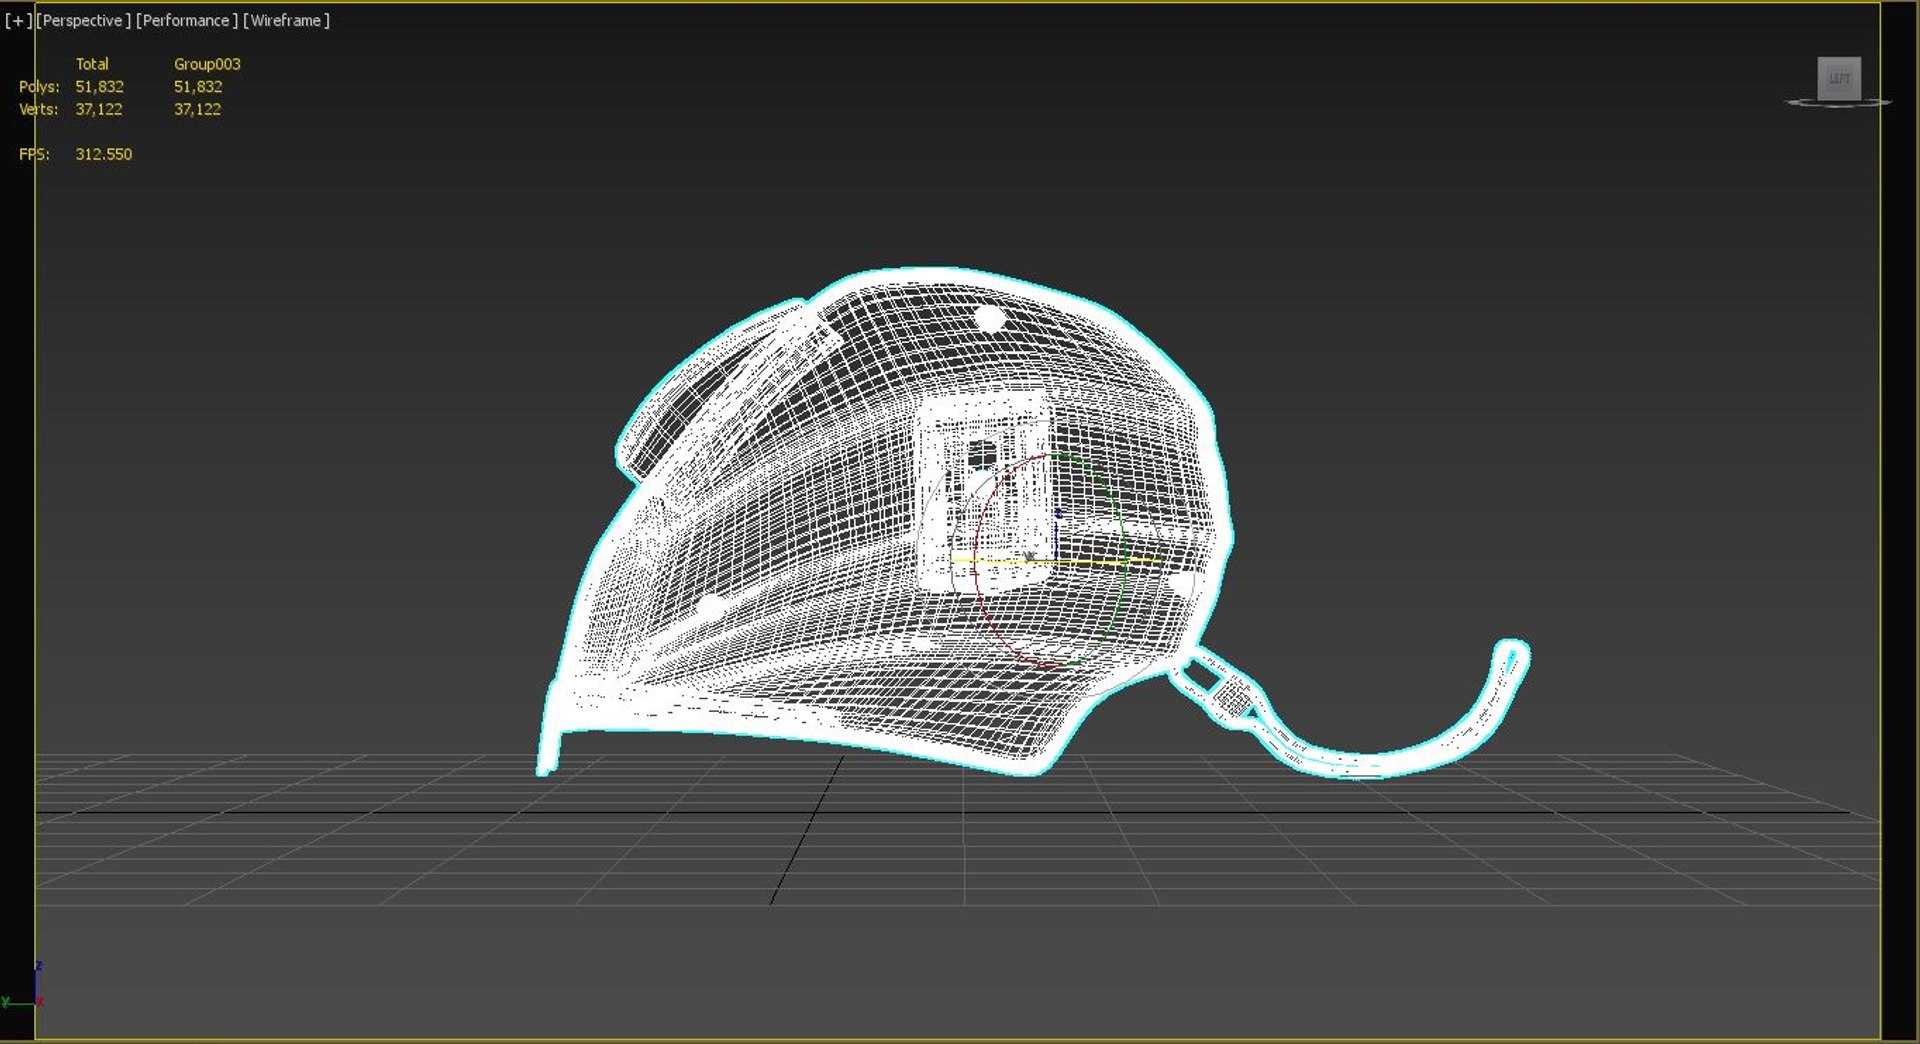Open the Wireframe shading viewport menu

pyautogui.click(x=286, y=20)
